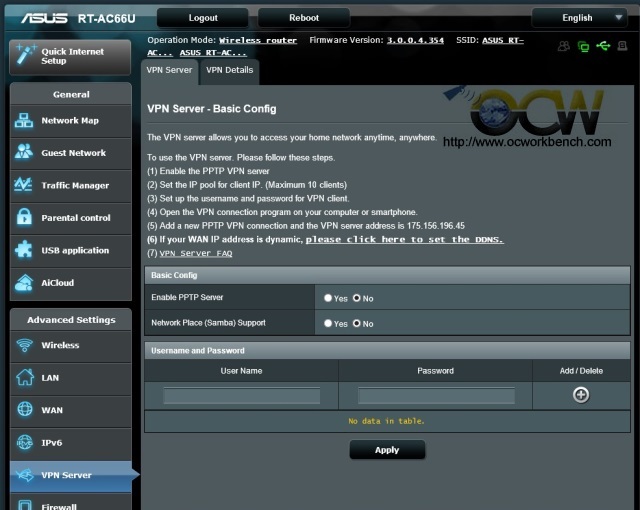Click the LAN house icon

(25, 377)
